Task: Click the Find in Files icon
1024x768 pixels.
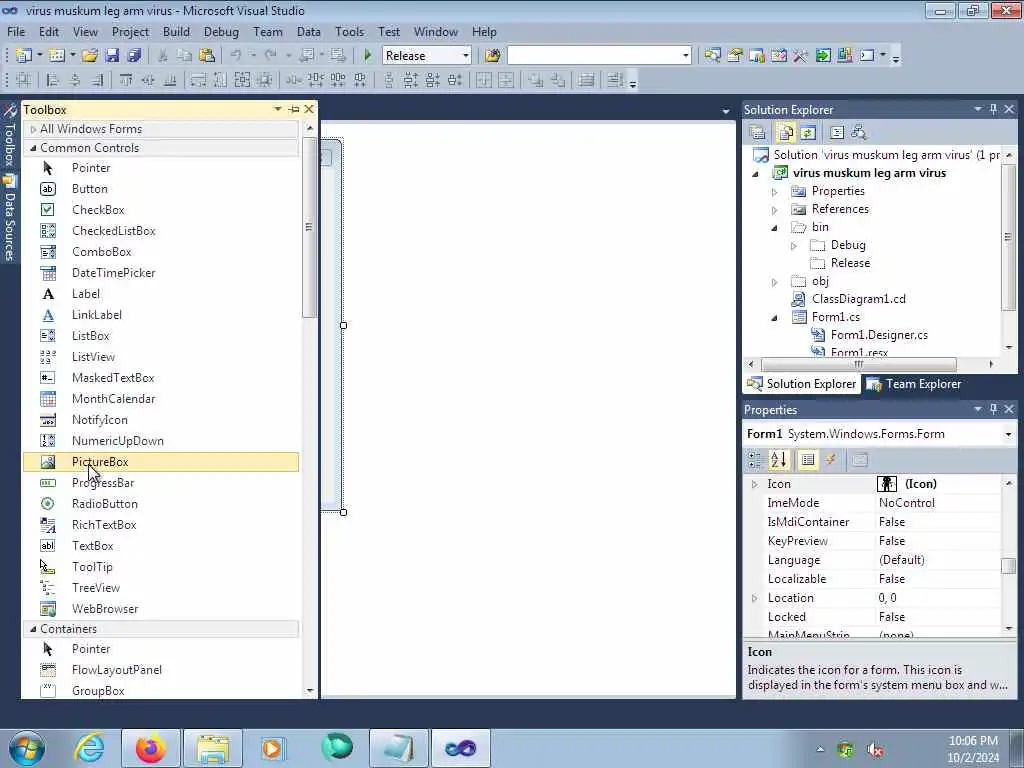Action: coord(492,56)
